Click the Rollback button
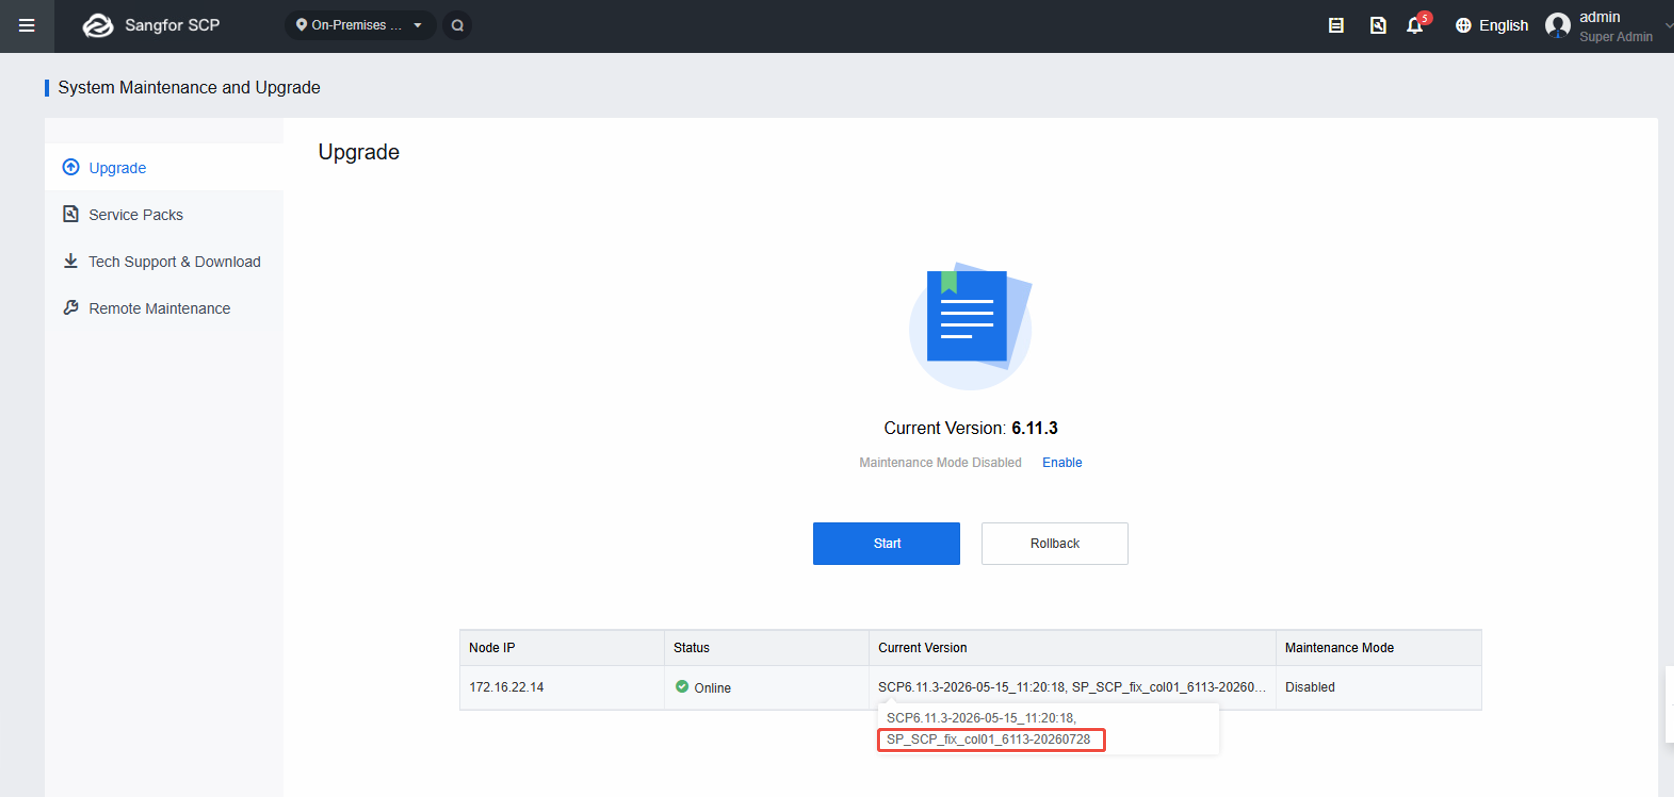Image resolution: width=1674 pixels, height=797 pixels. click(x=1054, y=543)
